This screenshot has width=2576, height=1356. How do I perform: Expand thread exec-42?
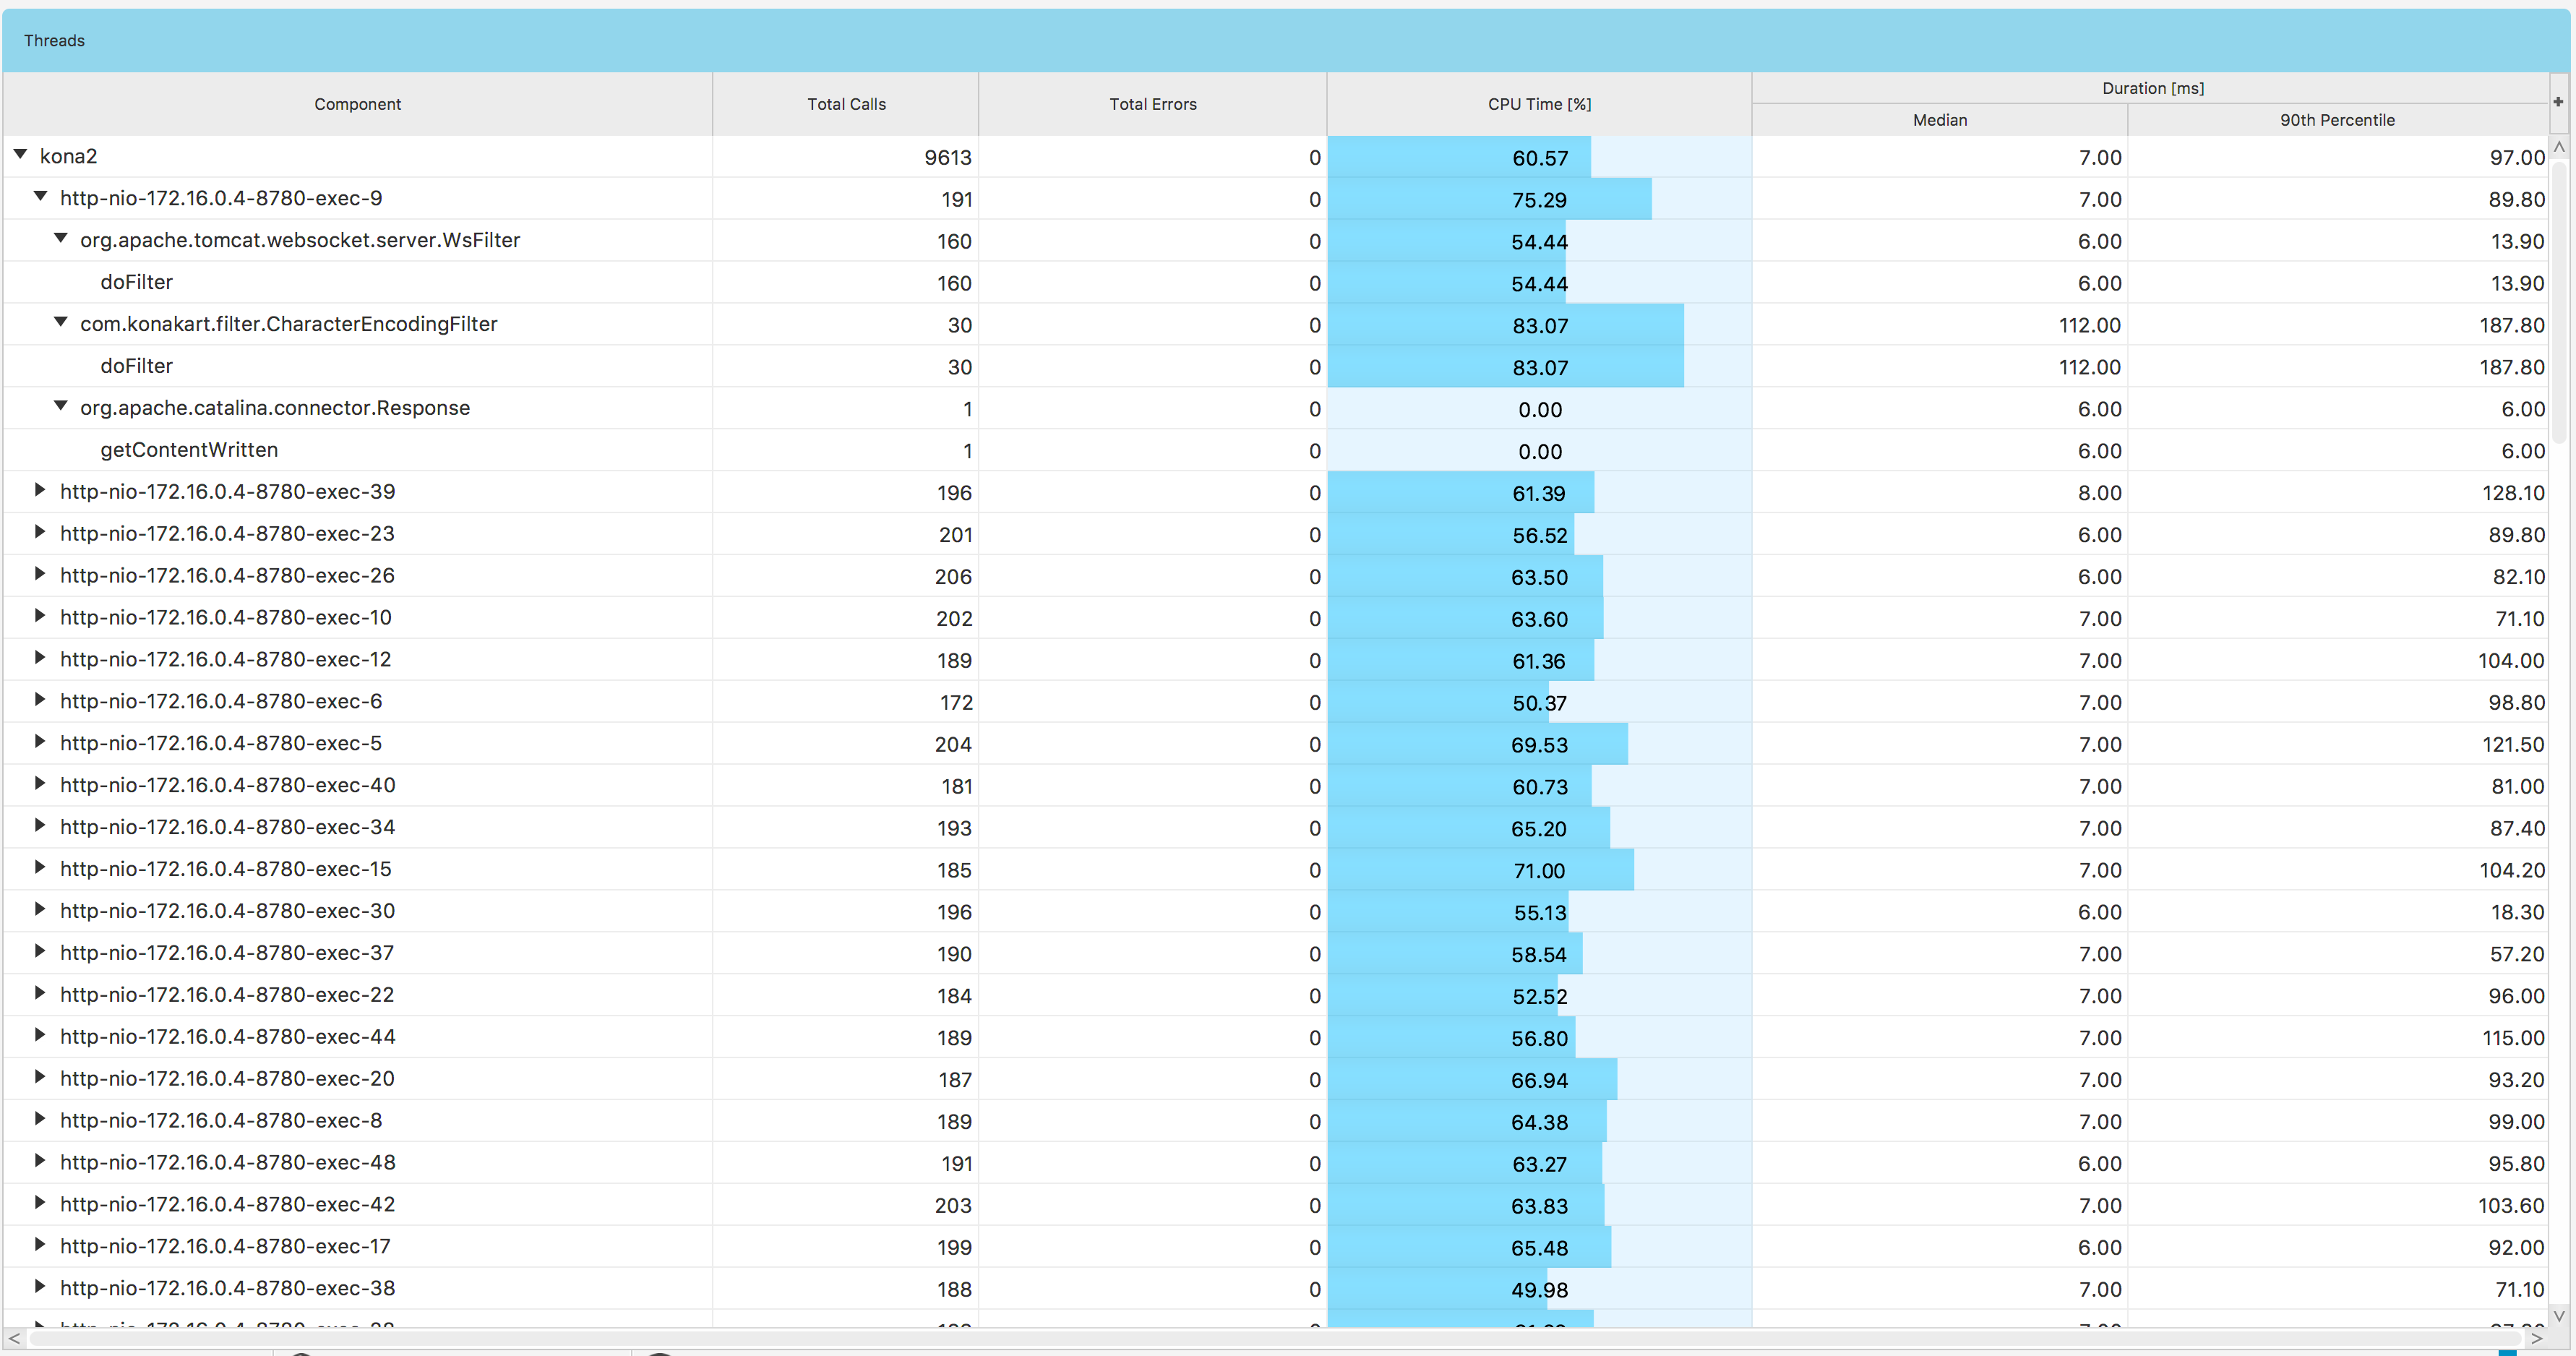(x=40, y=1203)
